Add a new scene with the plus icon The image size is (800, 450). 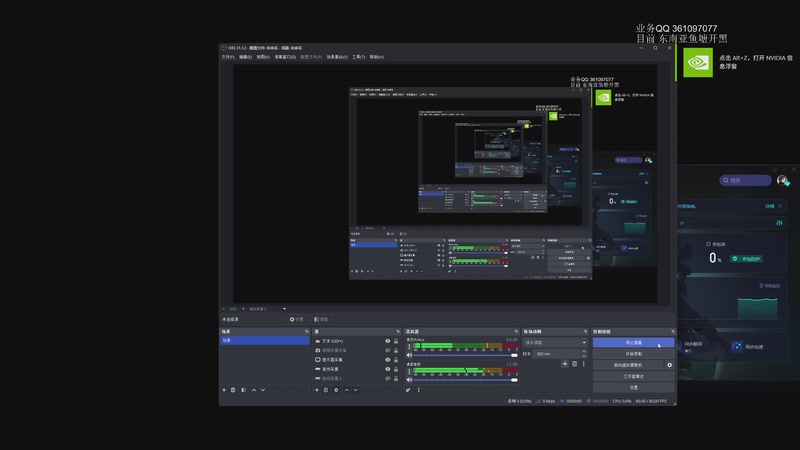click(224, 390)
